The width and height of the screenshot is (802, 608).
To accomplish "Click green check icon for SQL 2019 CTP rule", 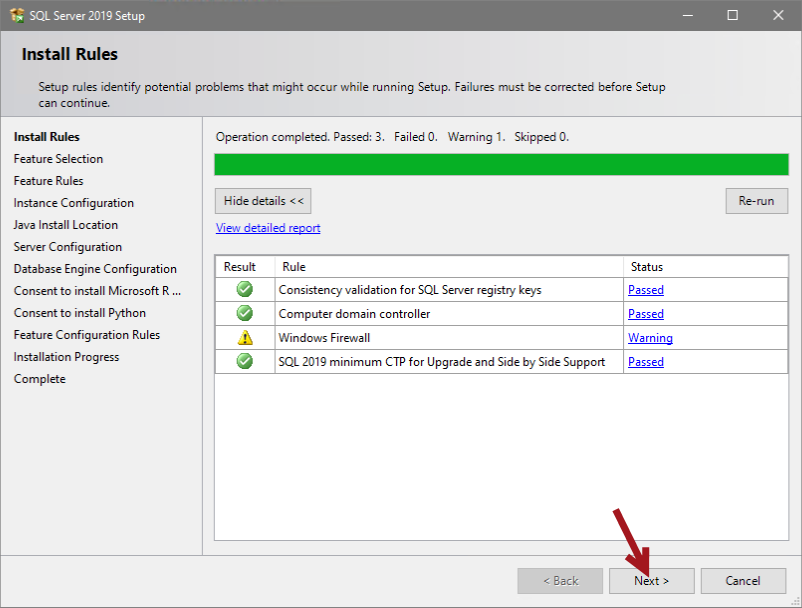I will point(244,362).
